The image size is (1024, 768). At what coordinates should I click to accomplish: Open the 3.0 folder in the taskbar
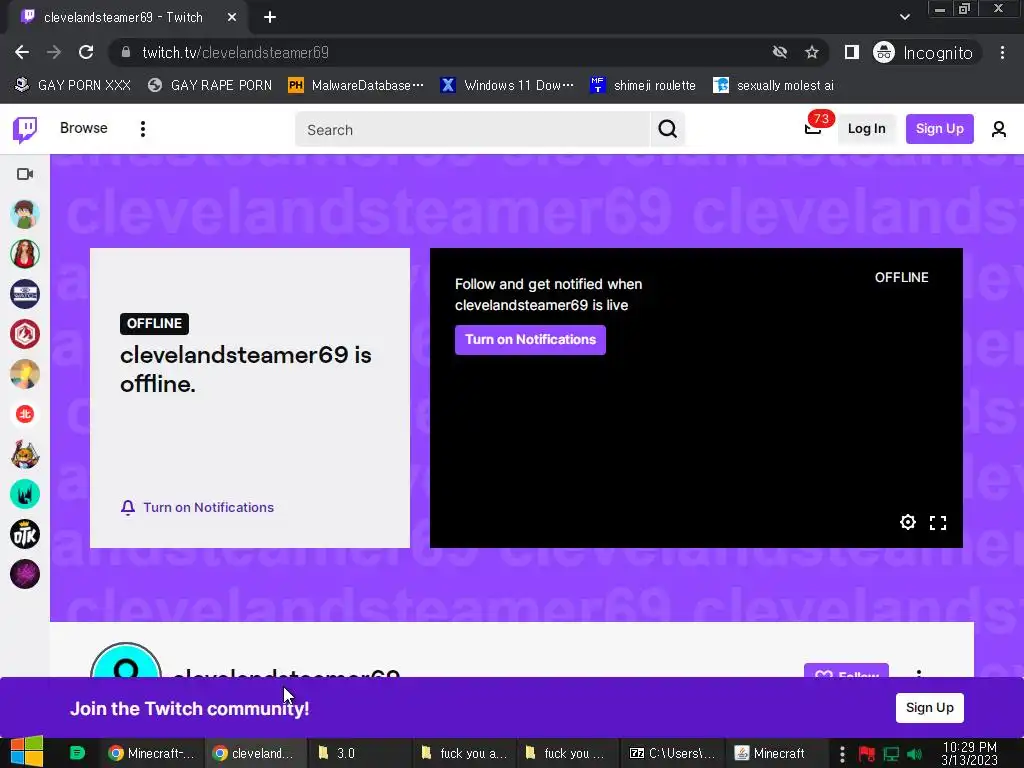[x=359, y=753]
